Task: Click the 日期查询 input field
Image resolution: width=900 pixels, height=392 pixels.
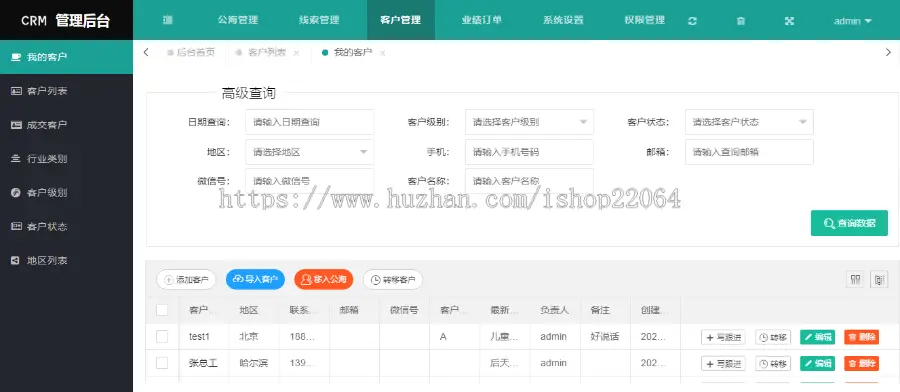Action: pyautogui.click(x=309, y=122)
